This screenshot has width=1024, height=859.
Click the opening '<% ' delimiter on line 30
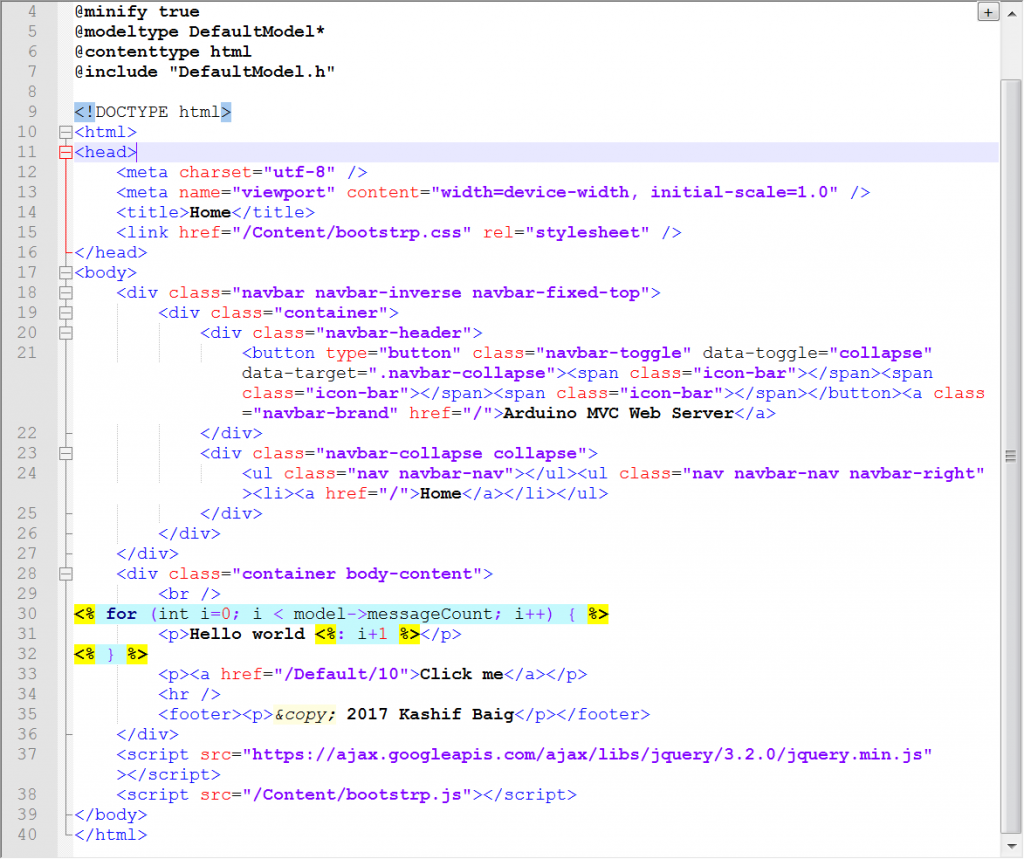[85, 615]
